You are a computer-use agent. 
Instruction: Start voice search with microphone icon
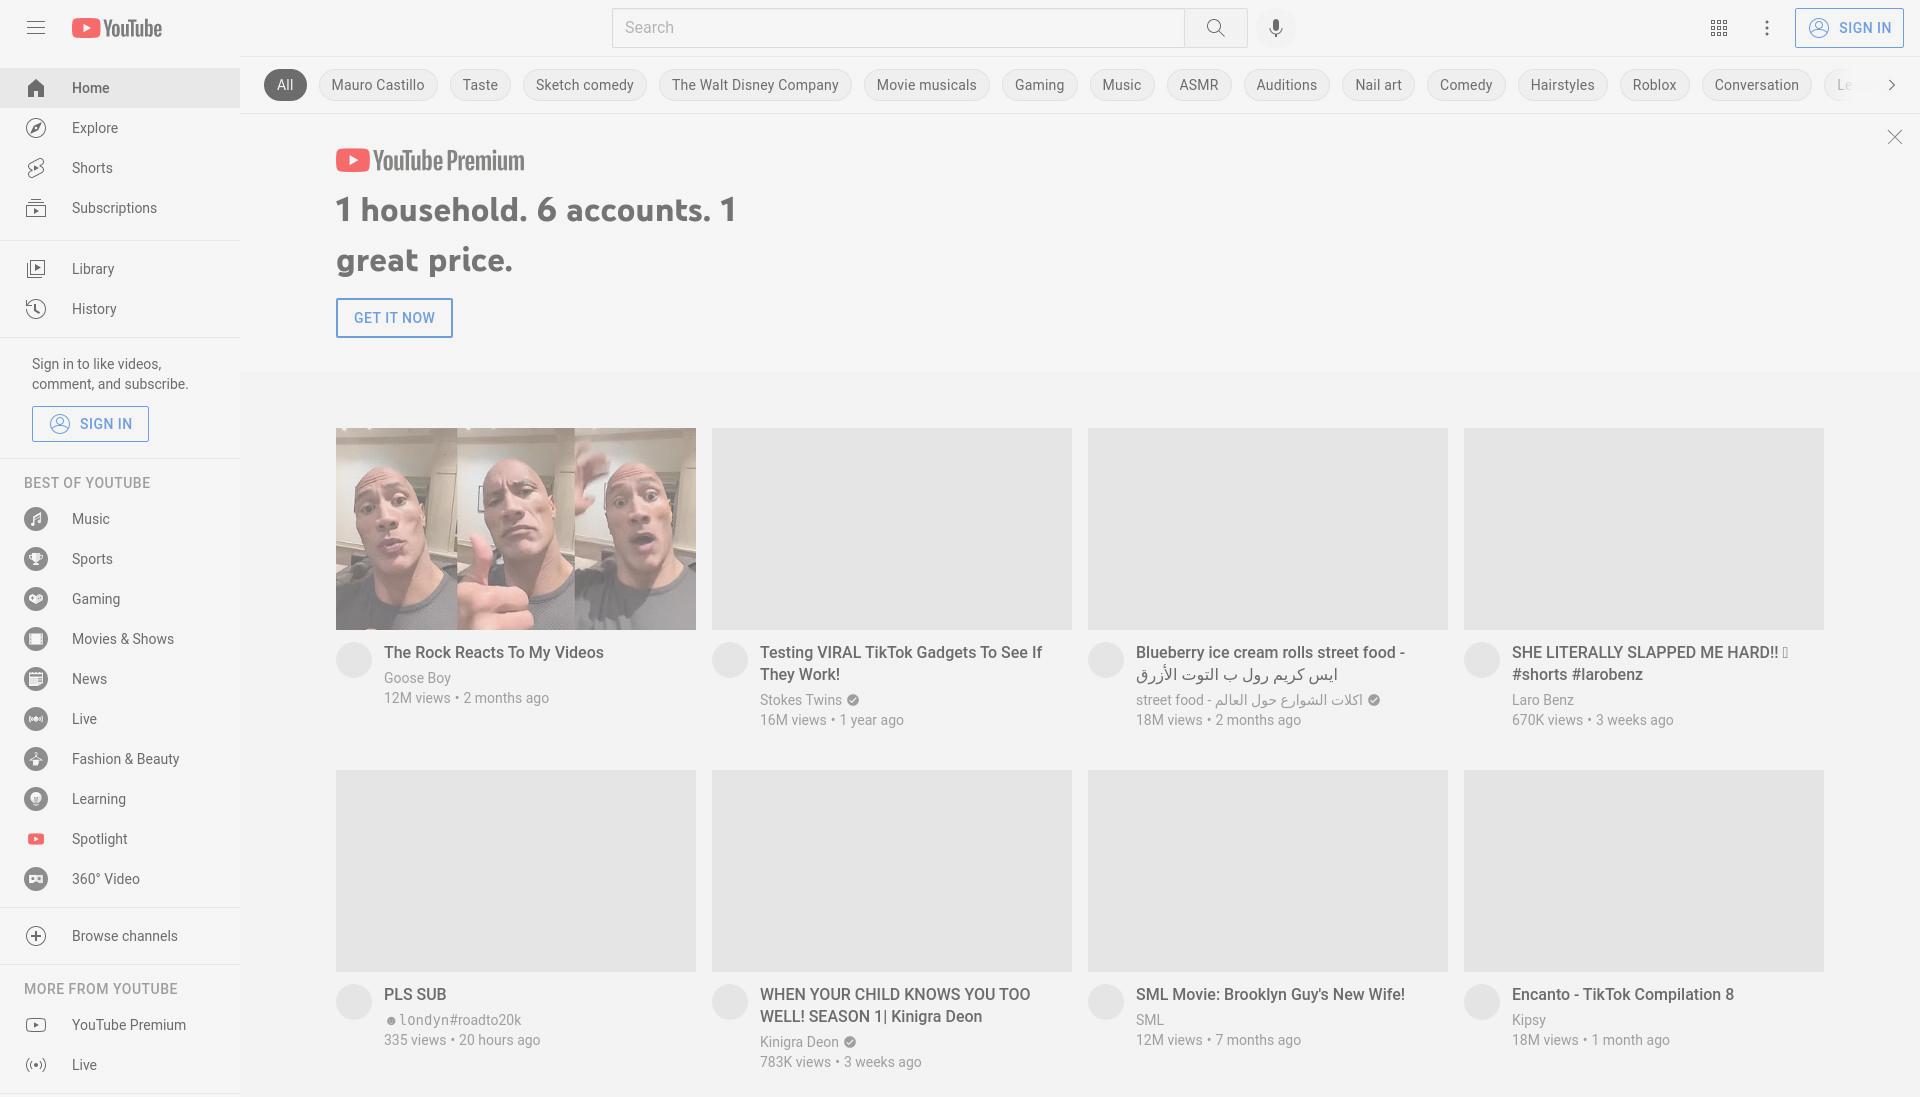coord(1275,28)
